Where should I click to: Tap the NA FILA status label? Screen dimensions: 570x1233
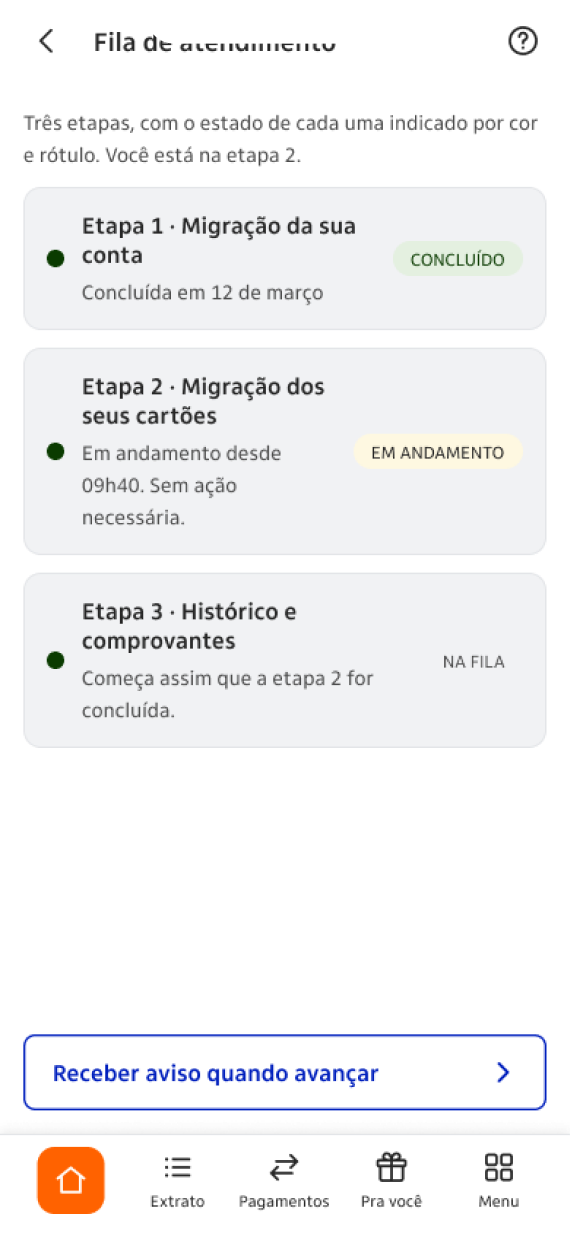[474, 661]
